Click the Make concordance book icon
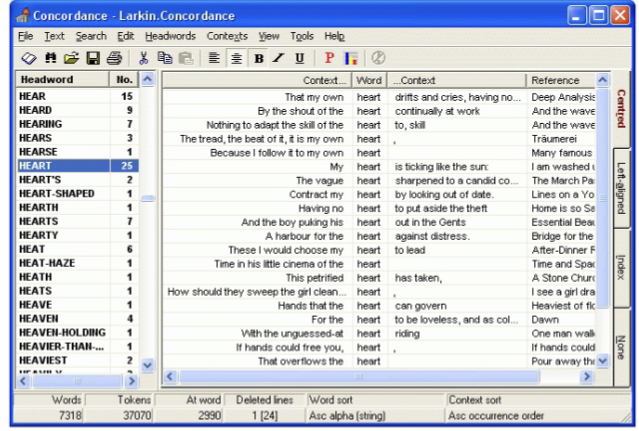 [x=29, y=58]
